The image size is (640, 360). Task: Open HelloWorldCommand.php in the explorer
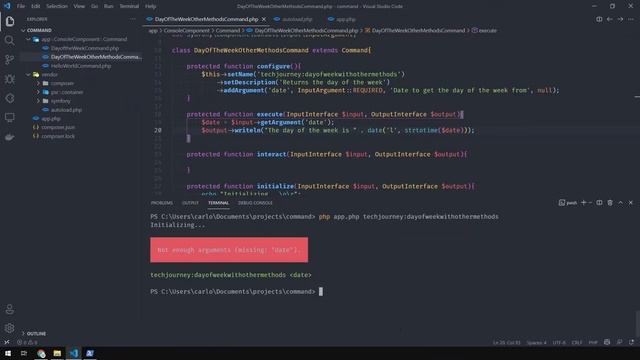[x=80, y=66]
